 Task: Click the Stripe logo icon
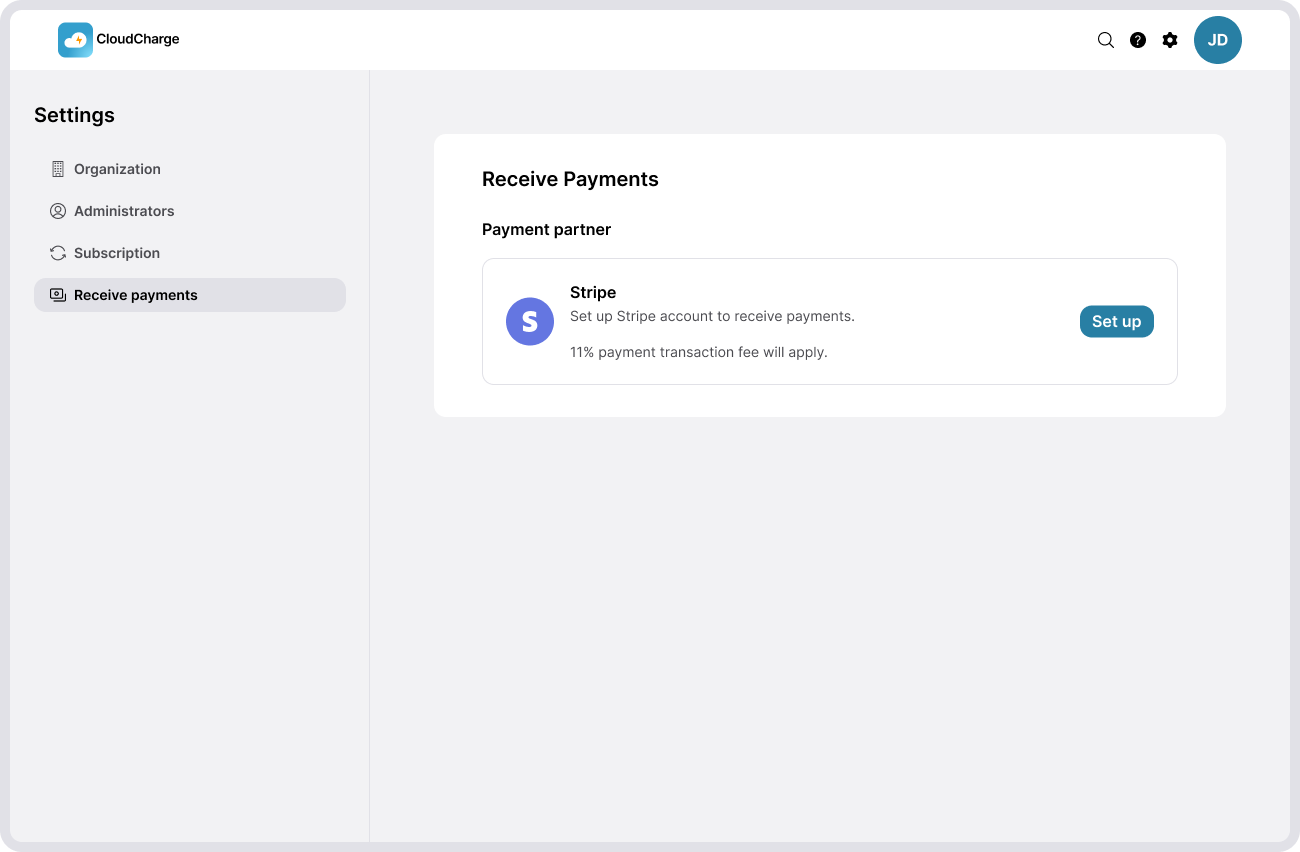530,322
